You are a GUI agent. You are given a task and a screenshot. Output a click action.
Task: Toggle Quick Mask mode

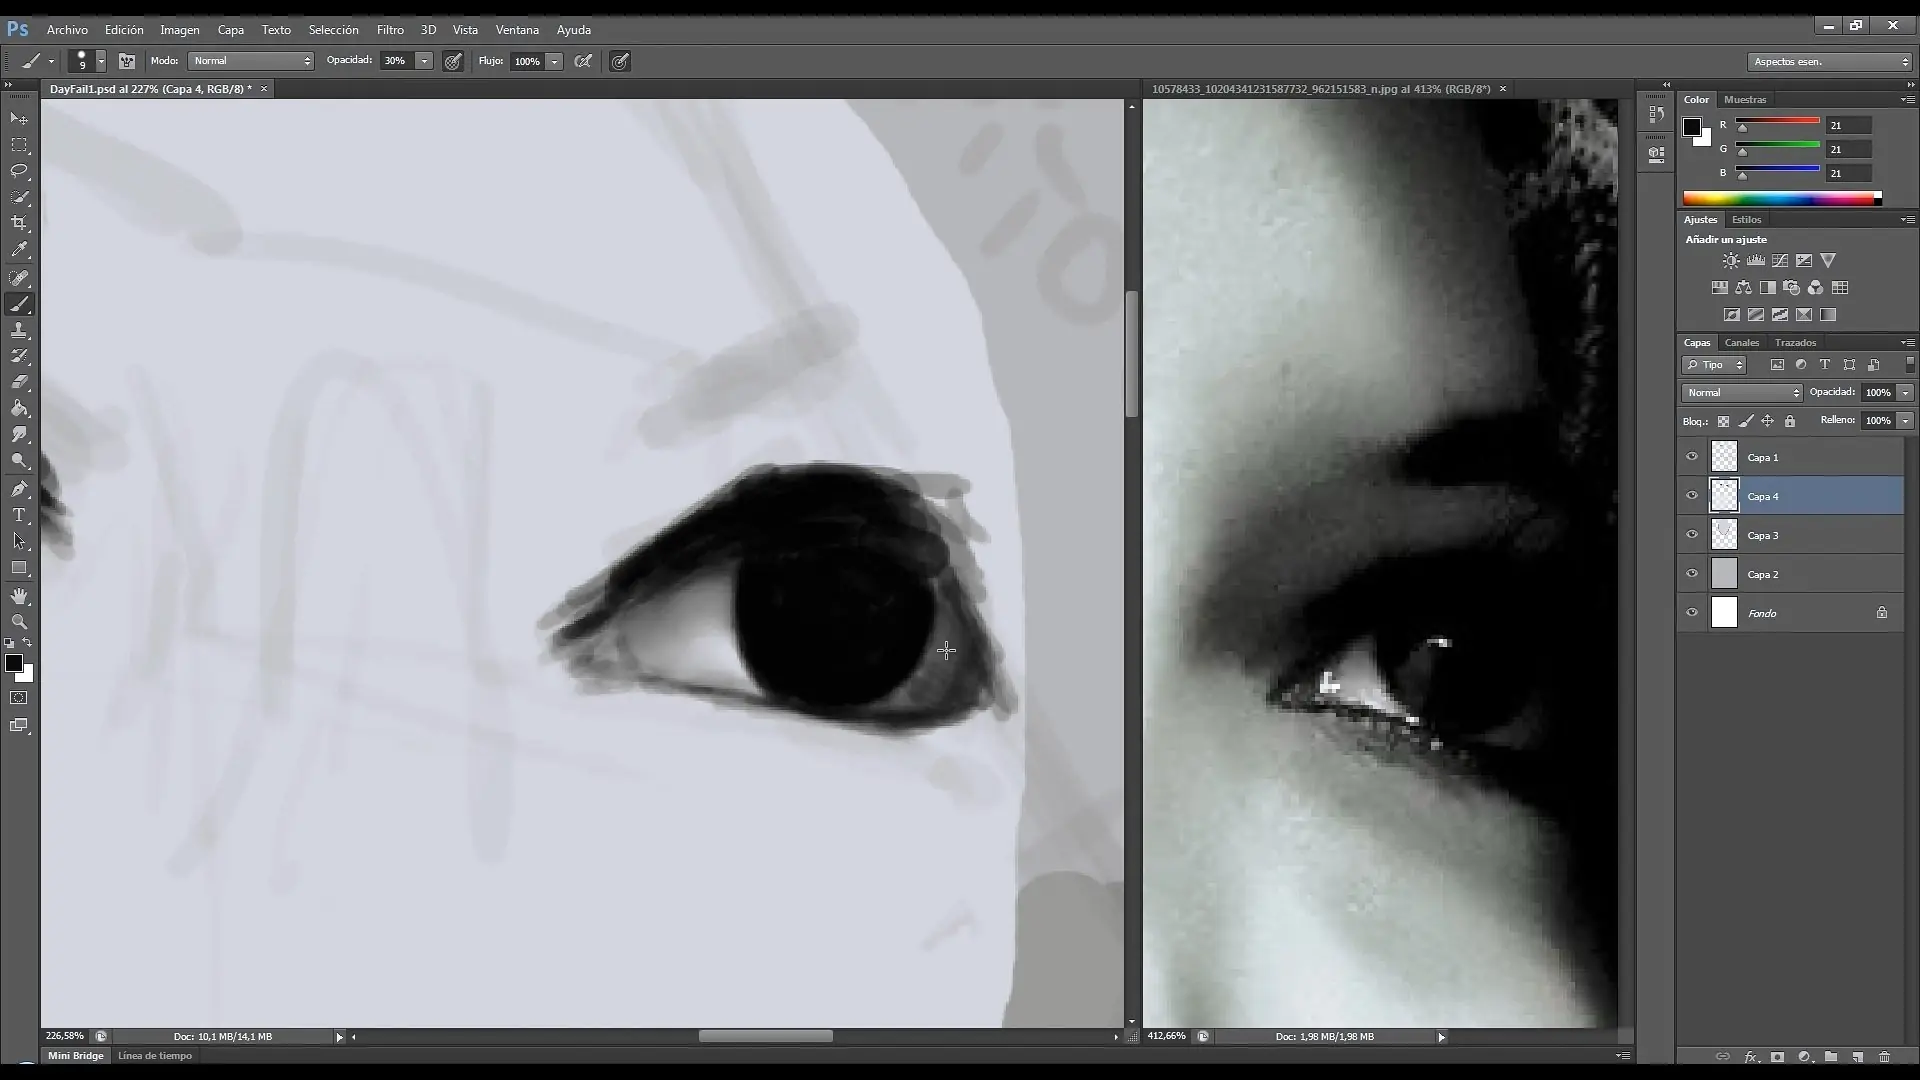(19, 698)
